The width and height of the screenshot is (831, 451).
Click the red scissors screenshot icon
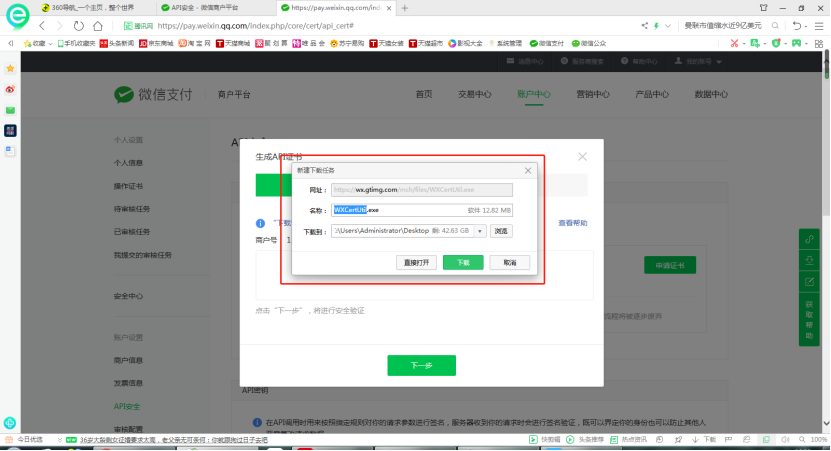734,43
